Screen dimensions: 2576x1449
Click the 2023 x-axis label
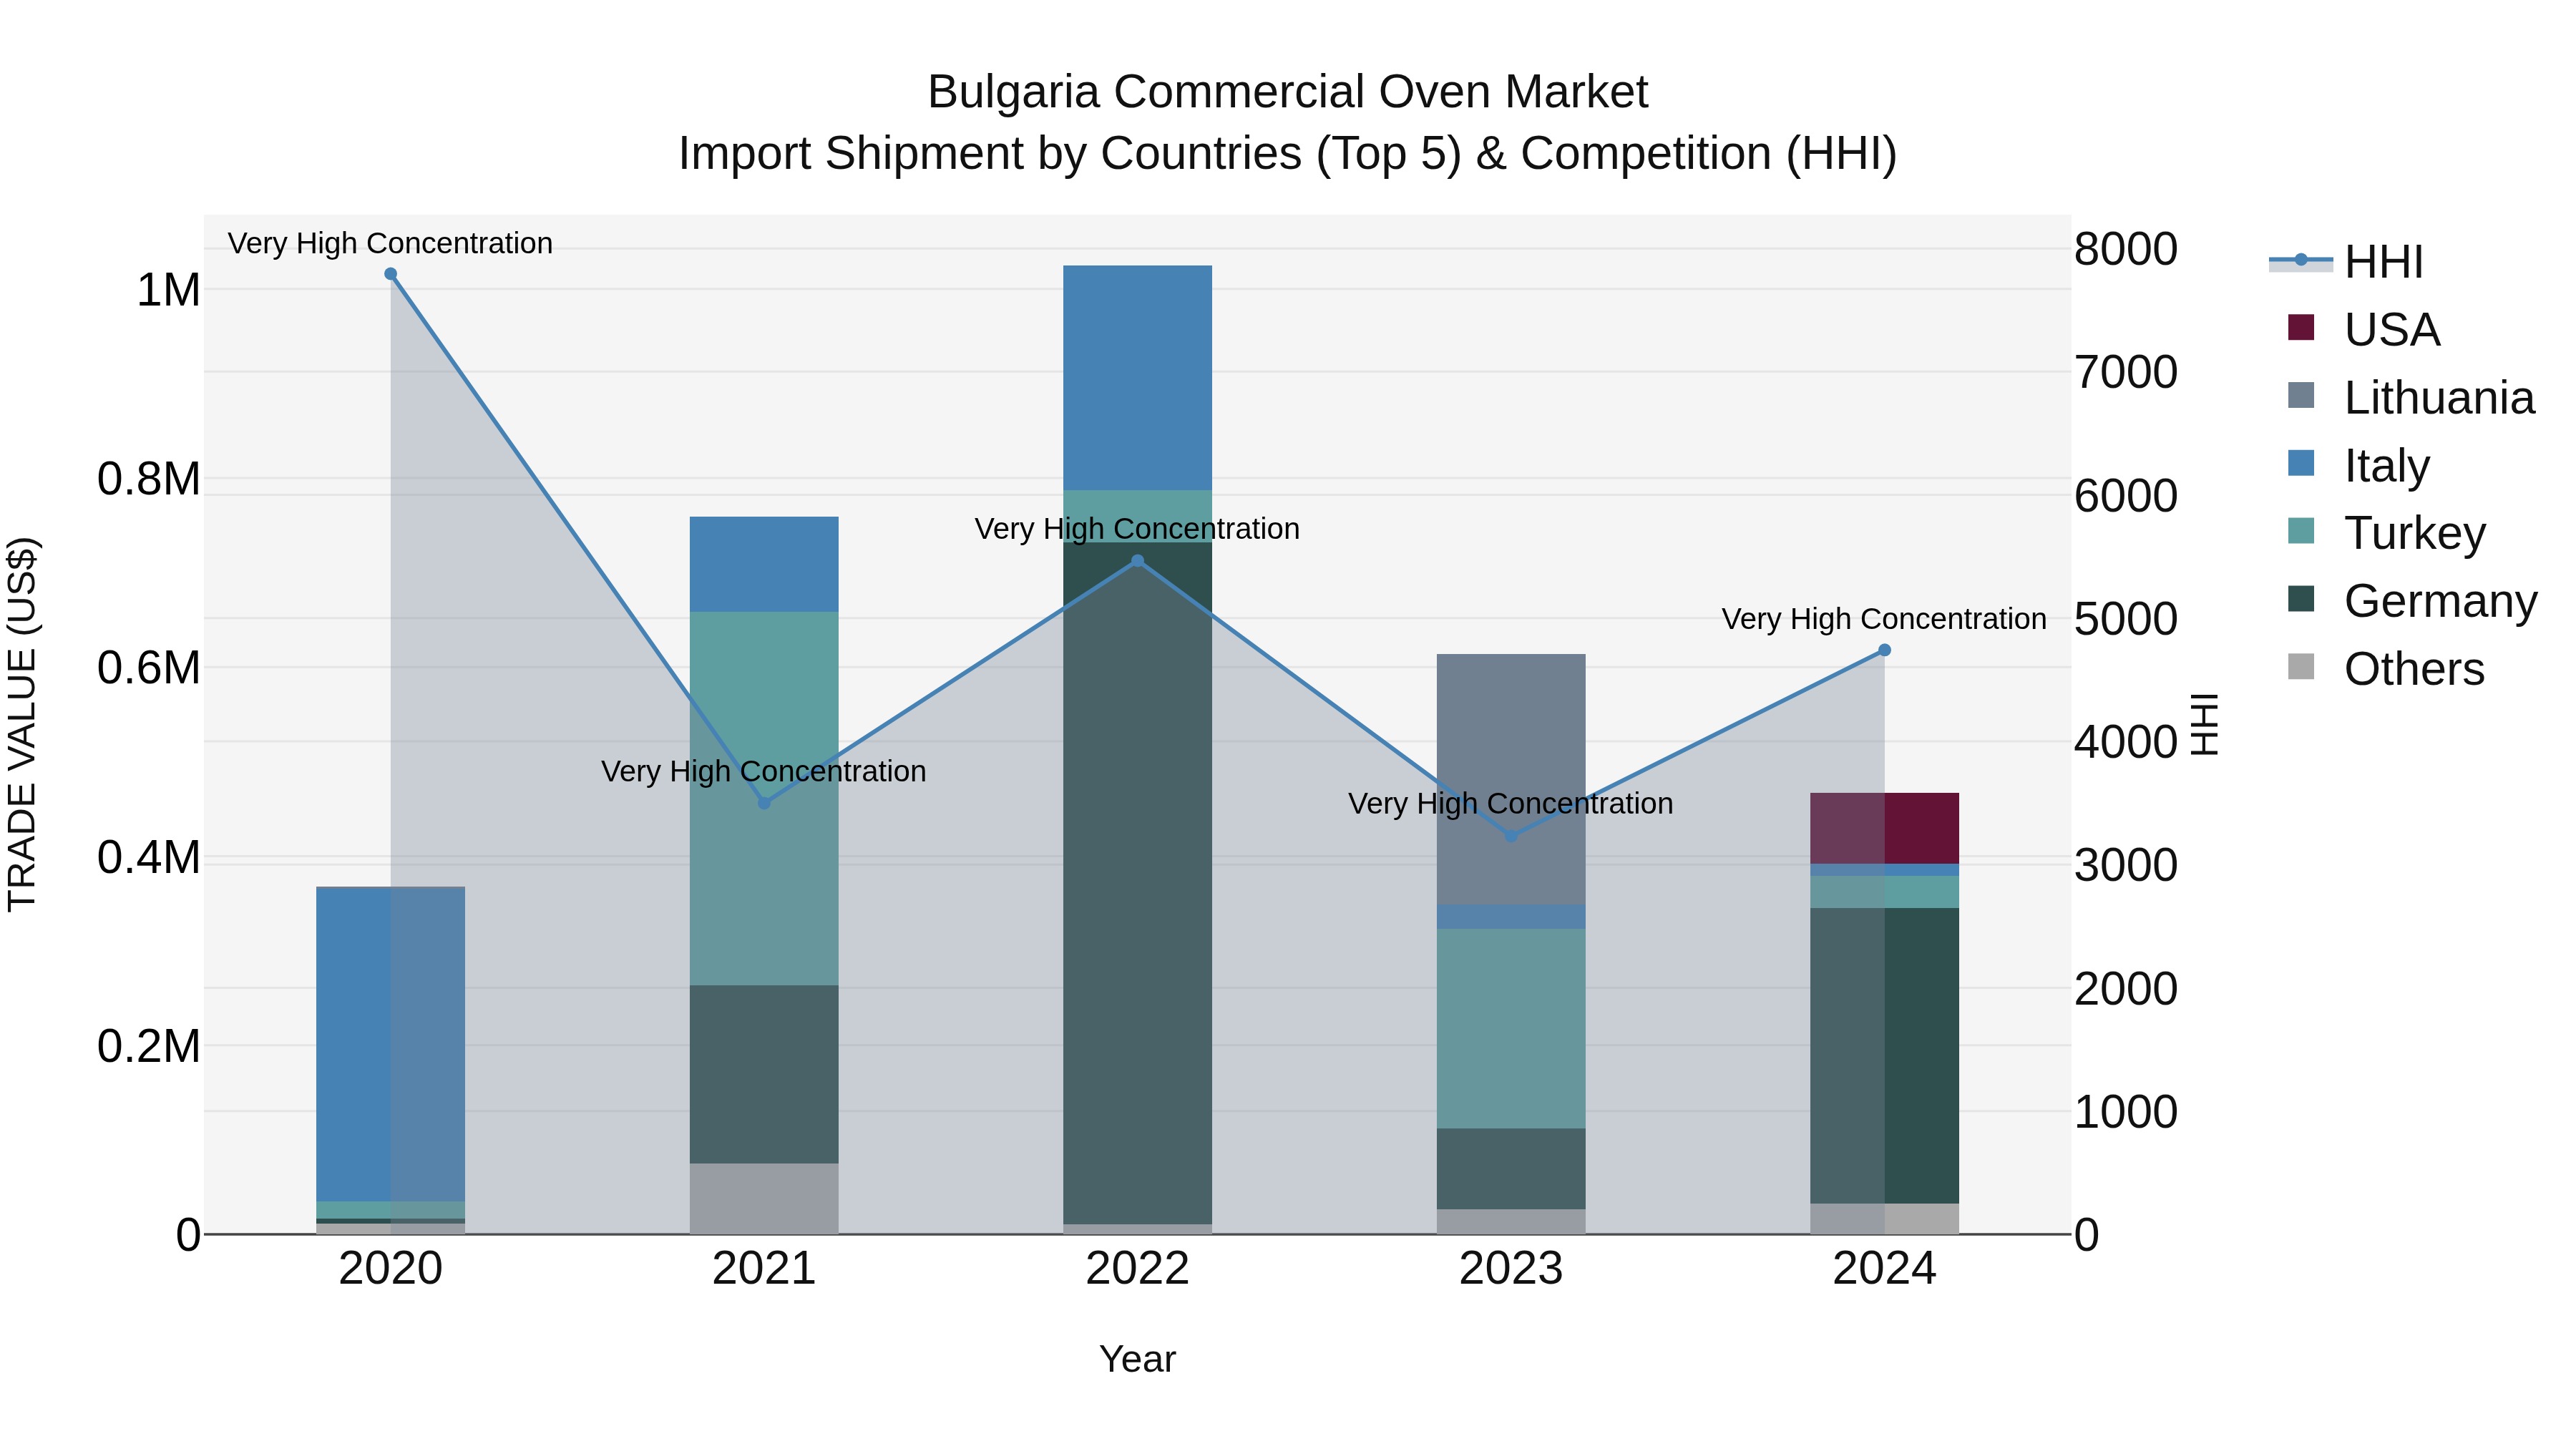coord(1511,1269)
